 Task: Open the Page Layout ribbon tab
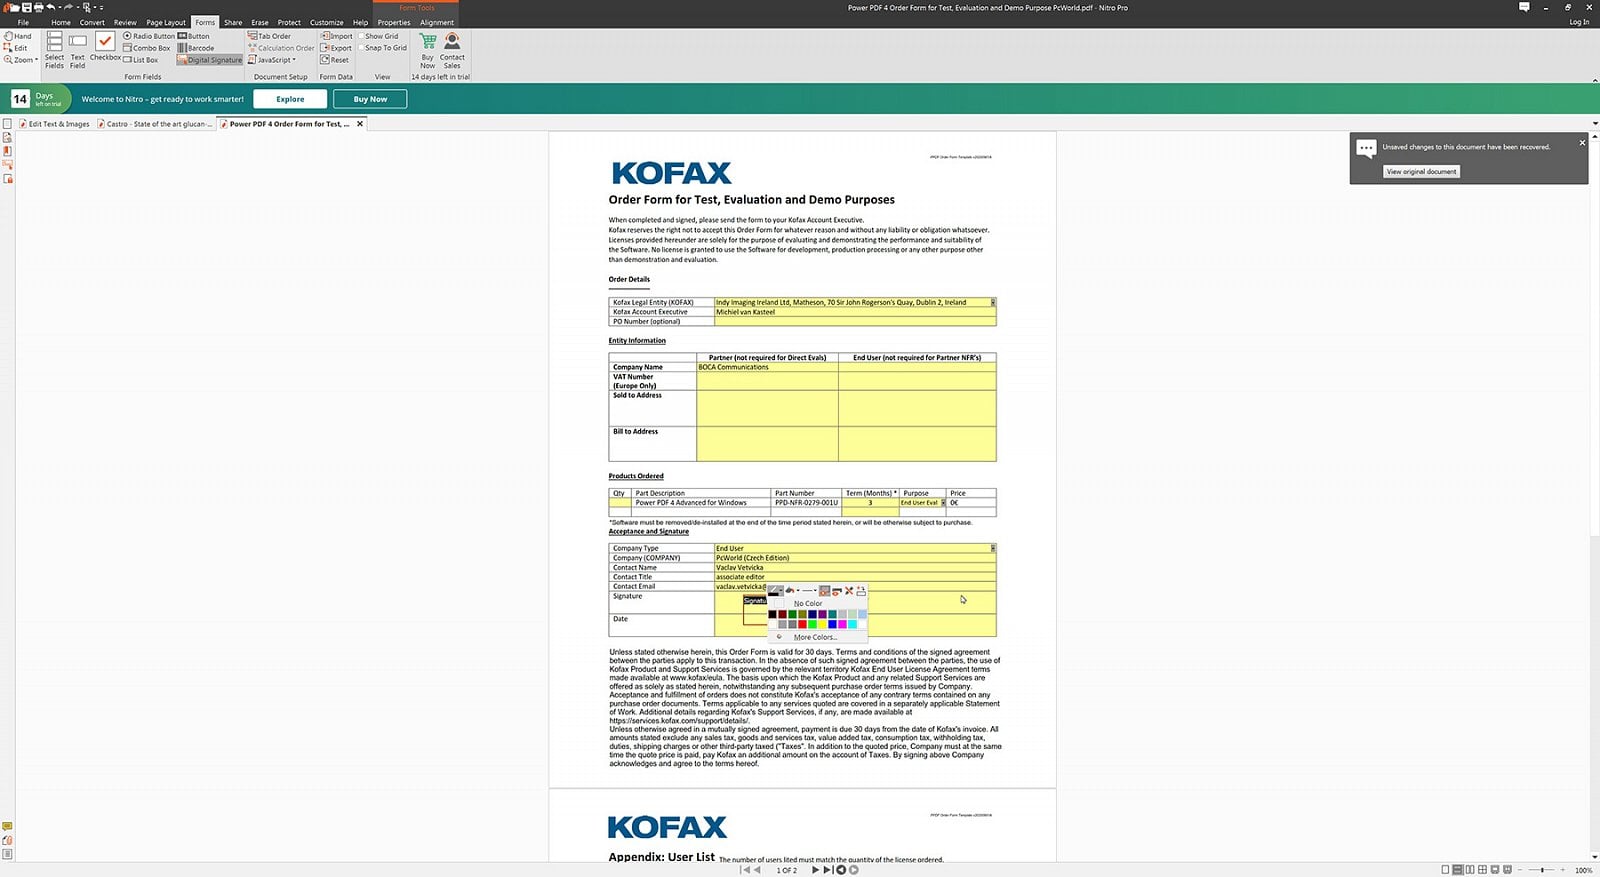(x=166, y=22)
